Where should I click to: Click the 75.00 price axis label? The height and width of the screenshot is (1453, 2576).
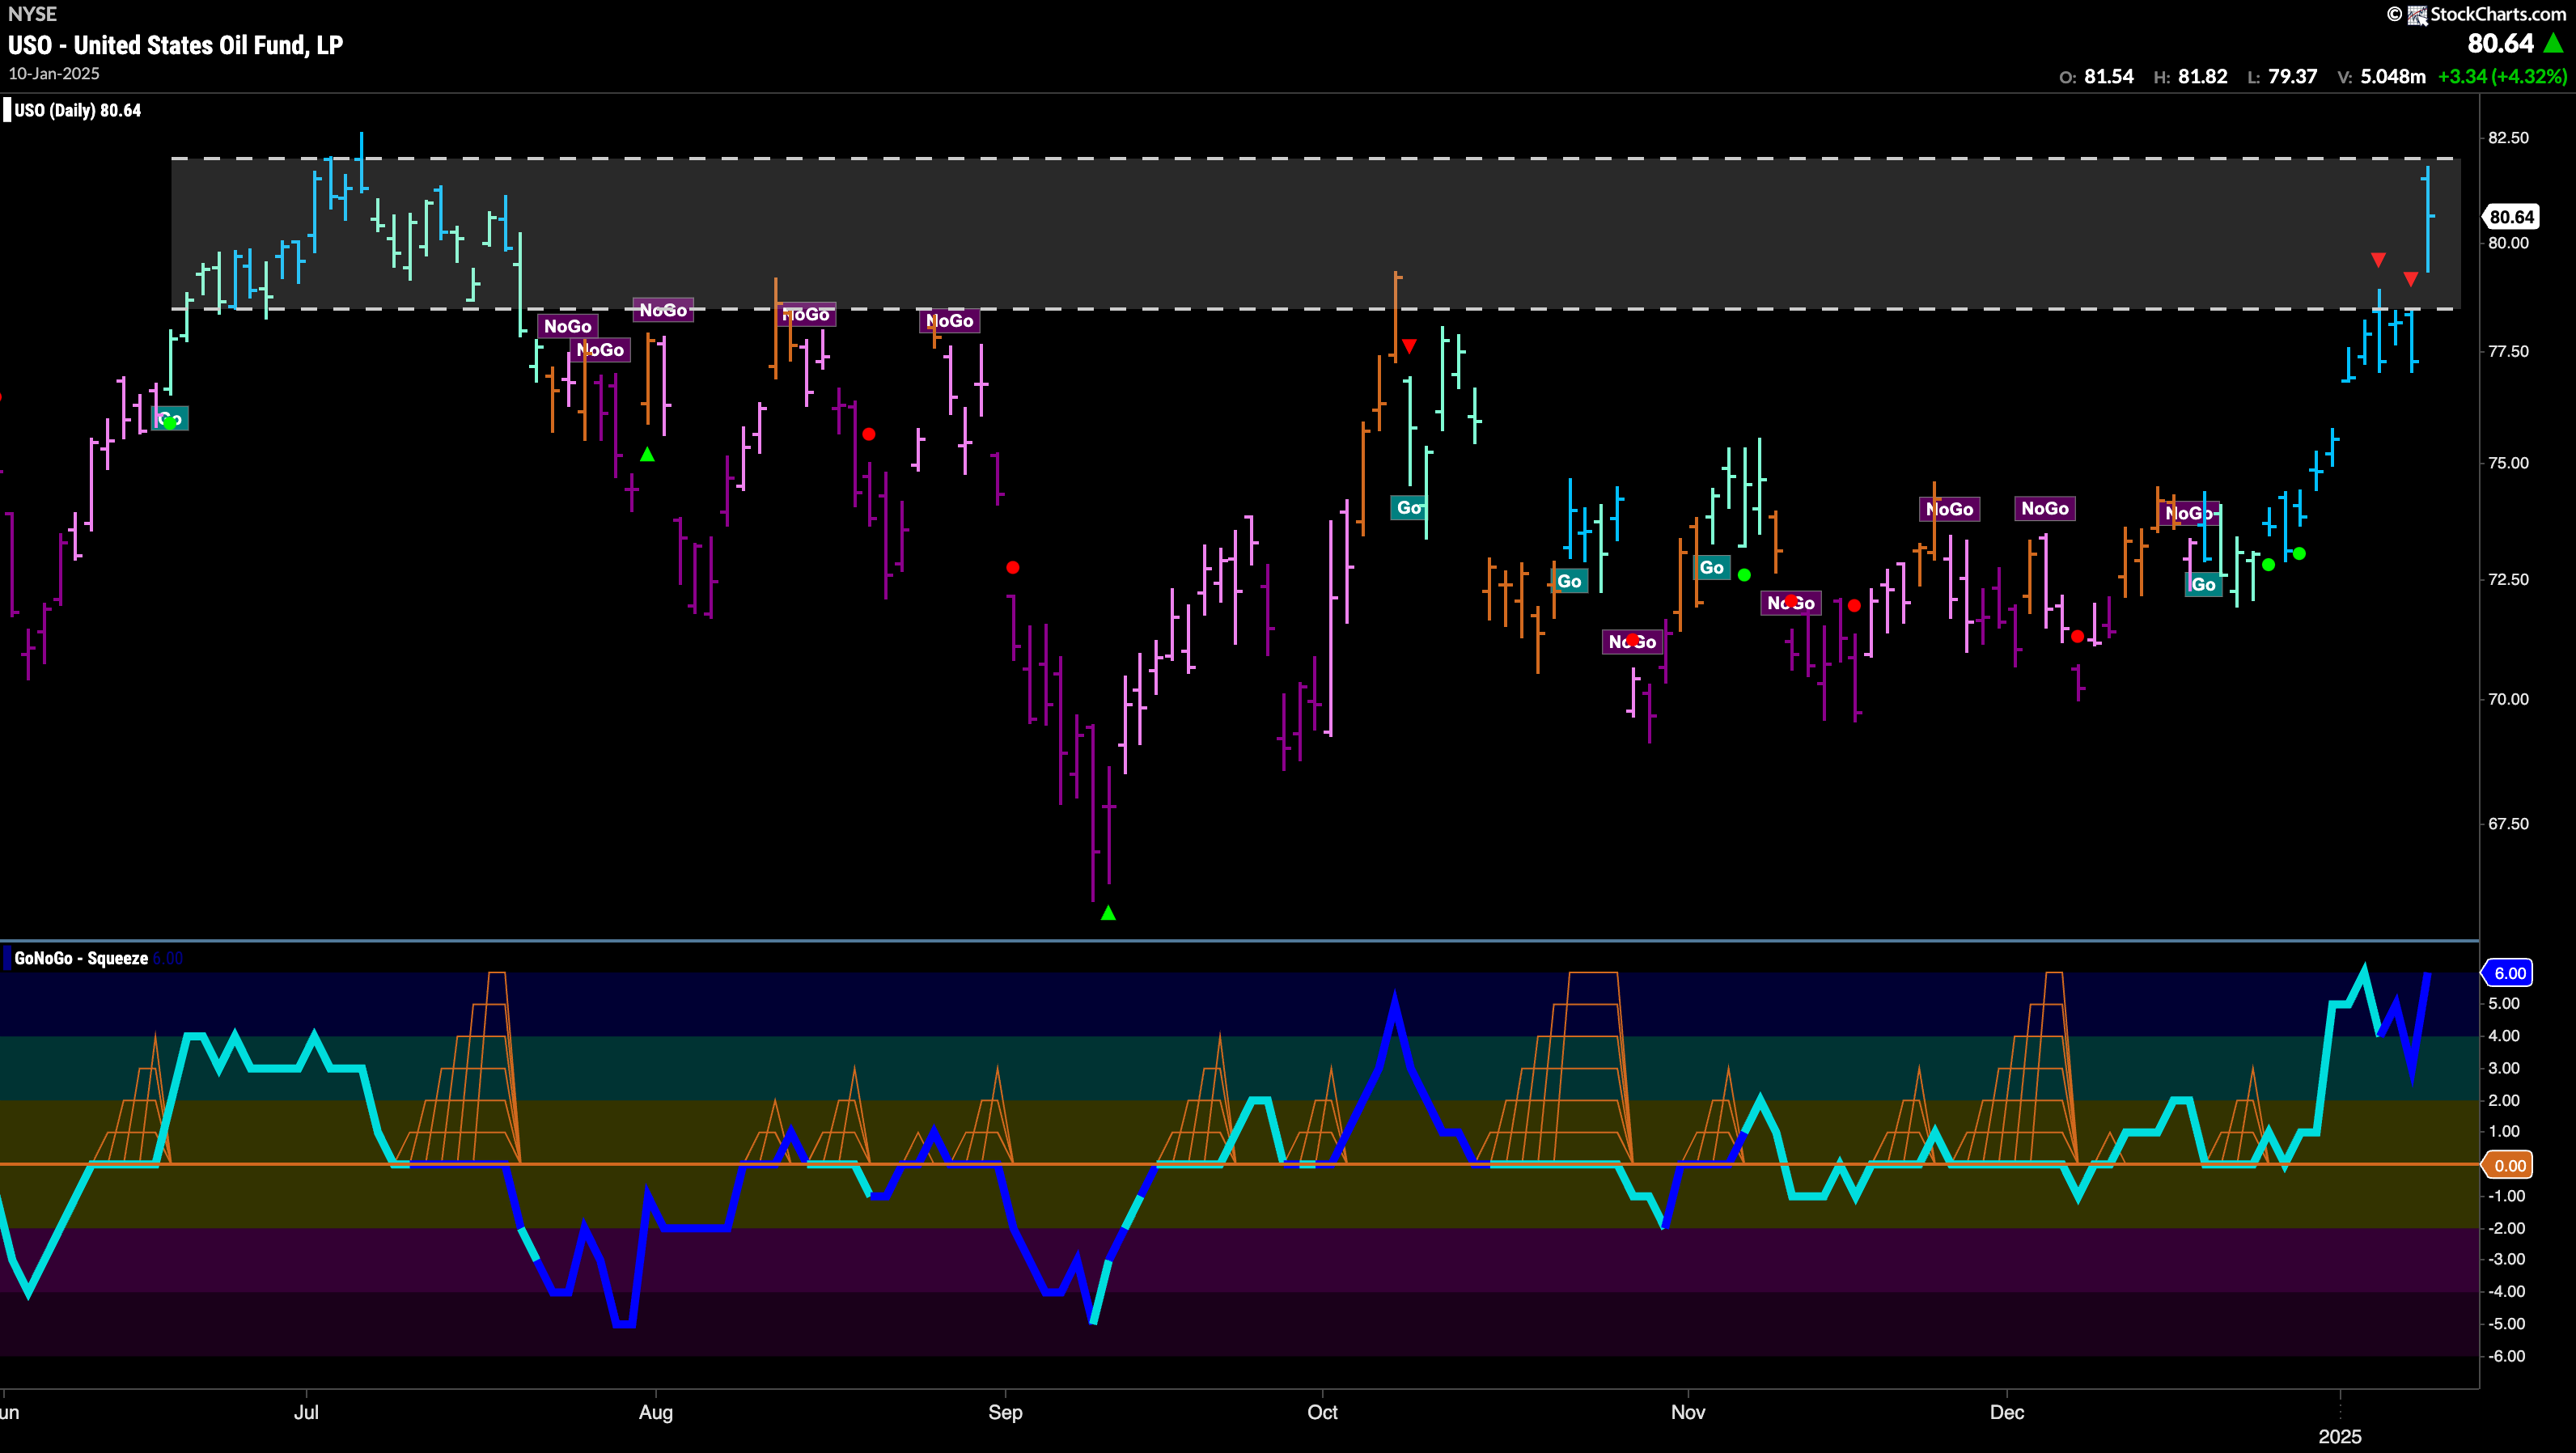[x=2508, y=464]
